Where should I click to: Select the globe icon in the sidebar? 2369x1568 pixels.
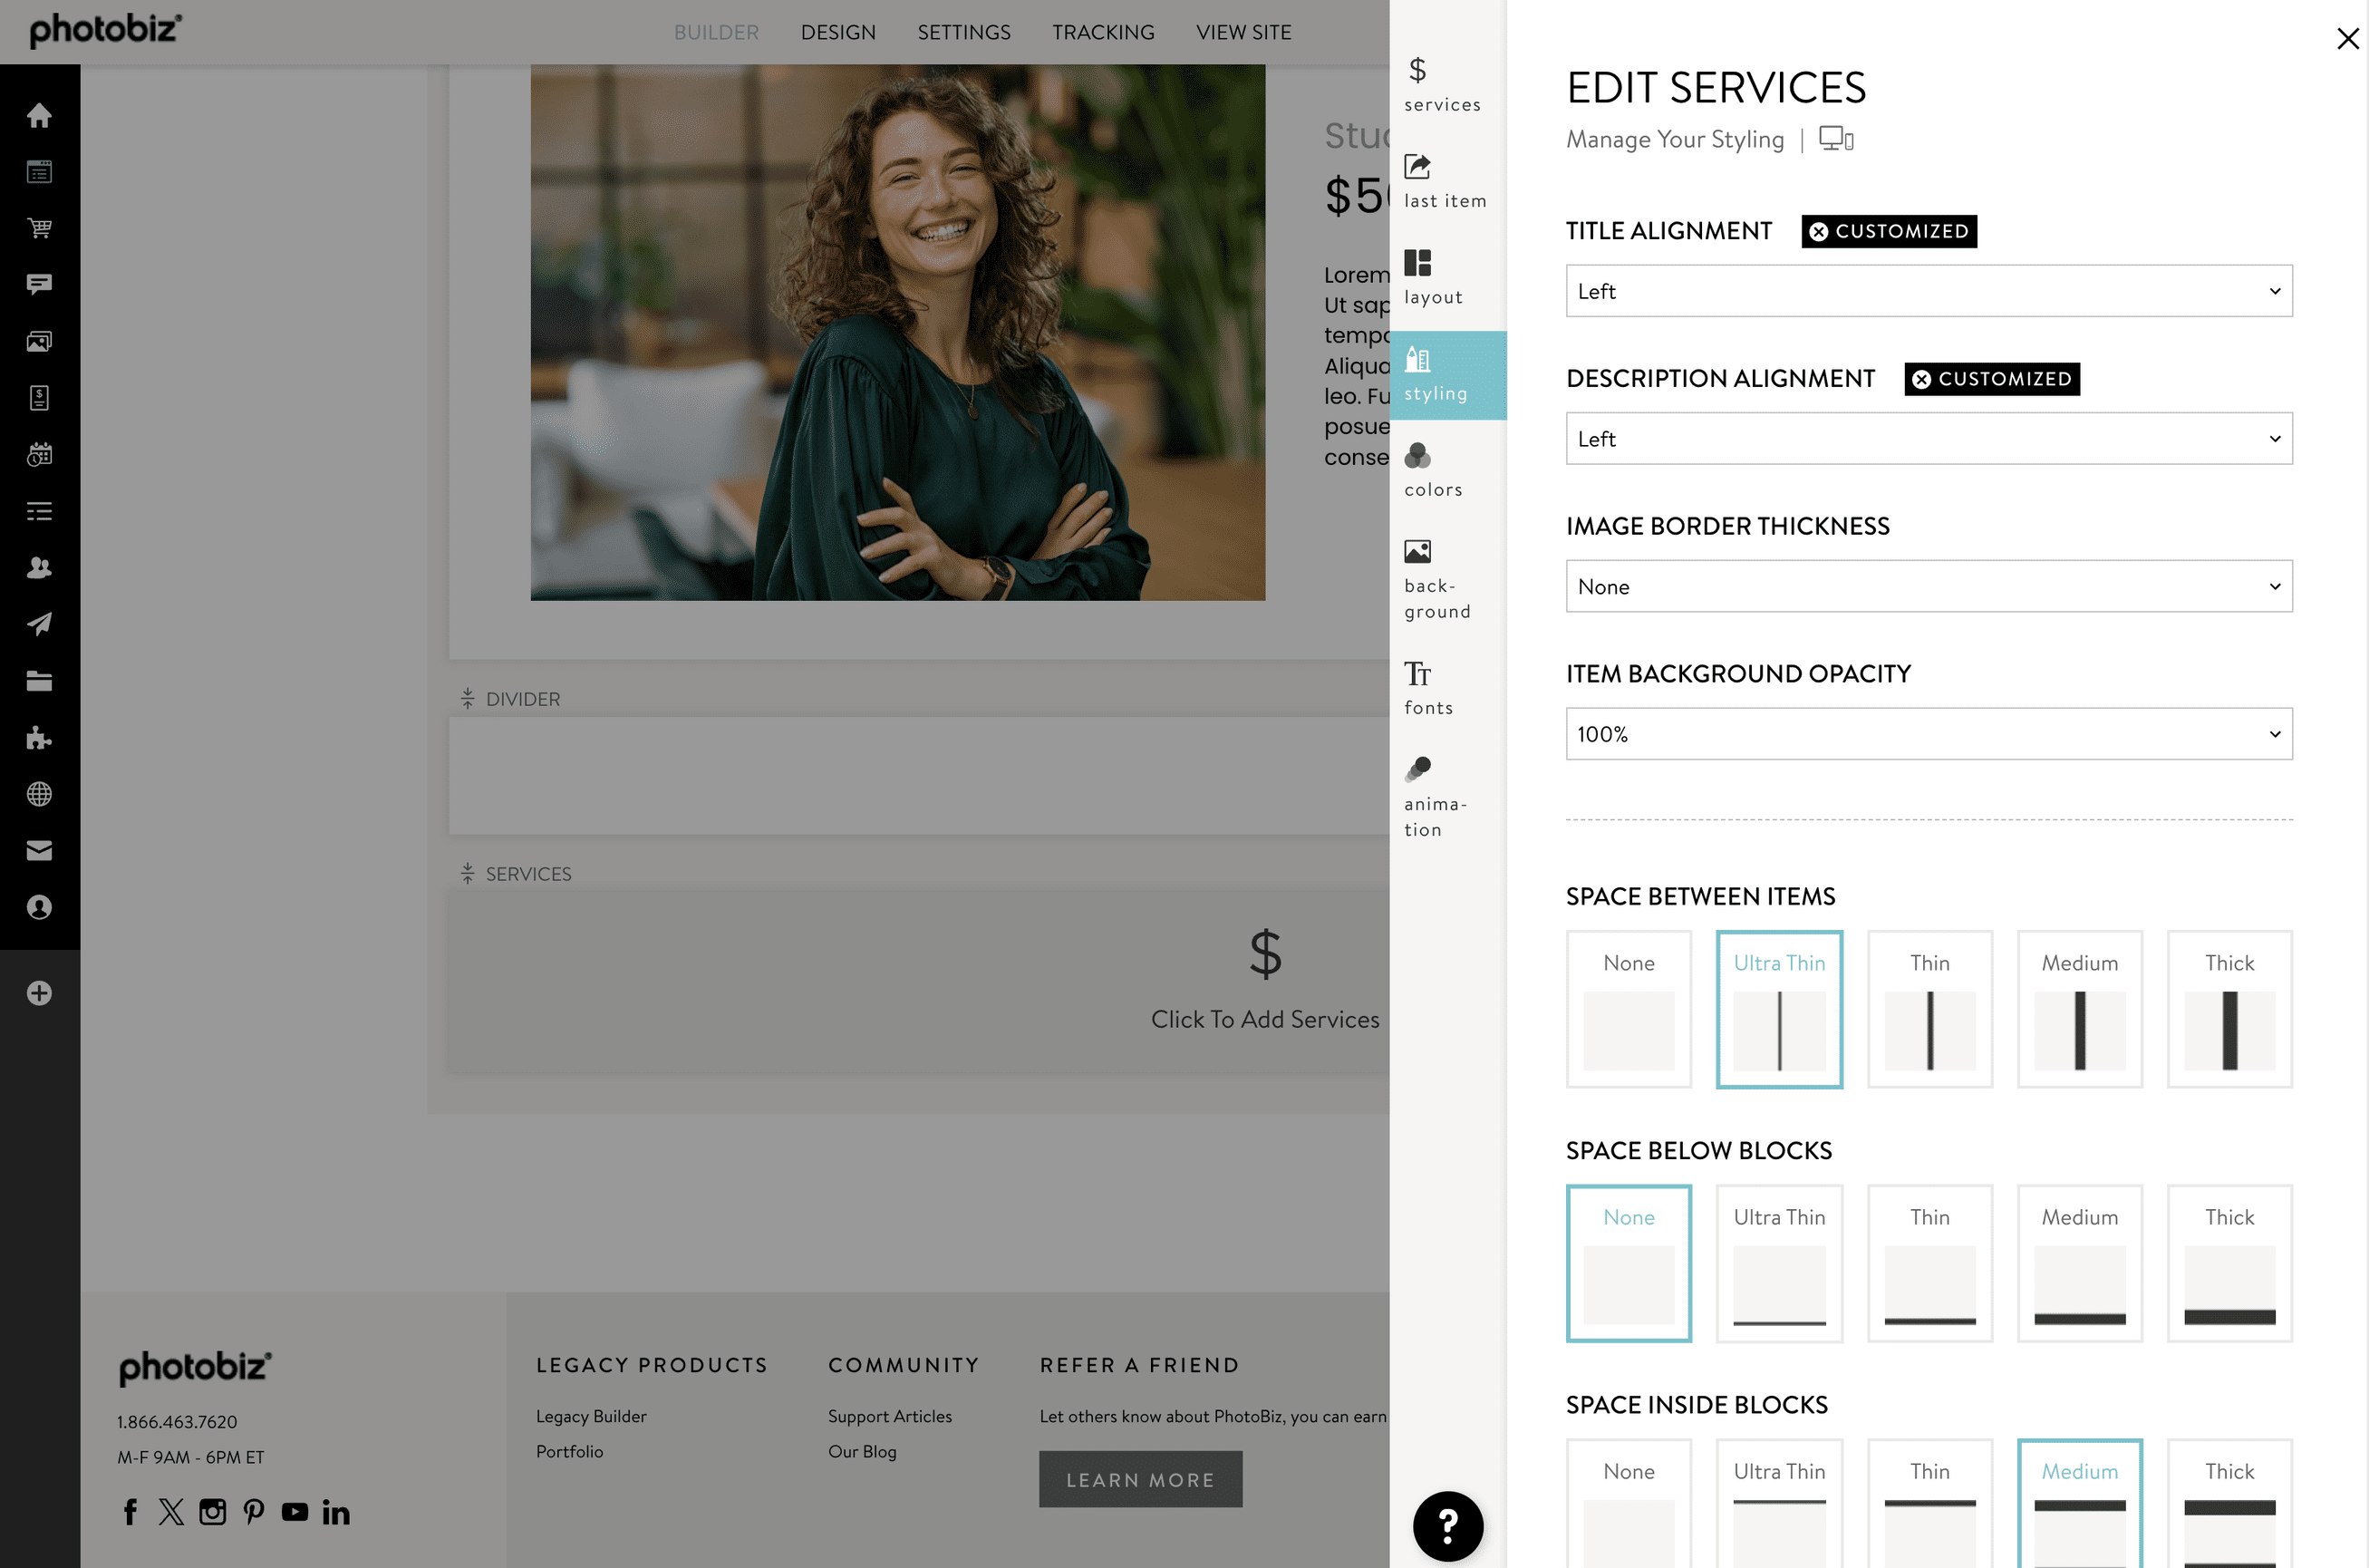40,793
